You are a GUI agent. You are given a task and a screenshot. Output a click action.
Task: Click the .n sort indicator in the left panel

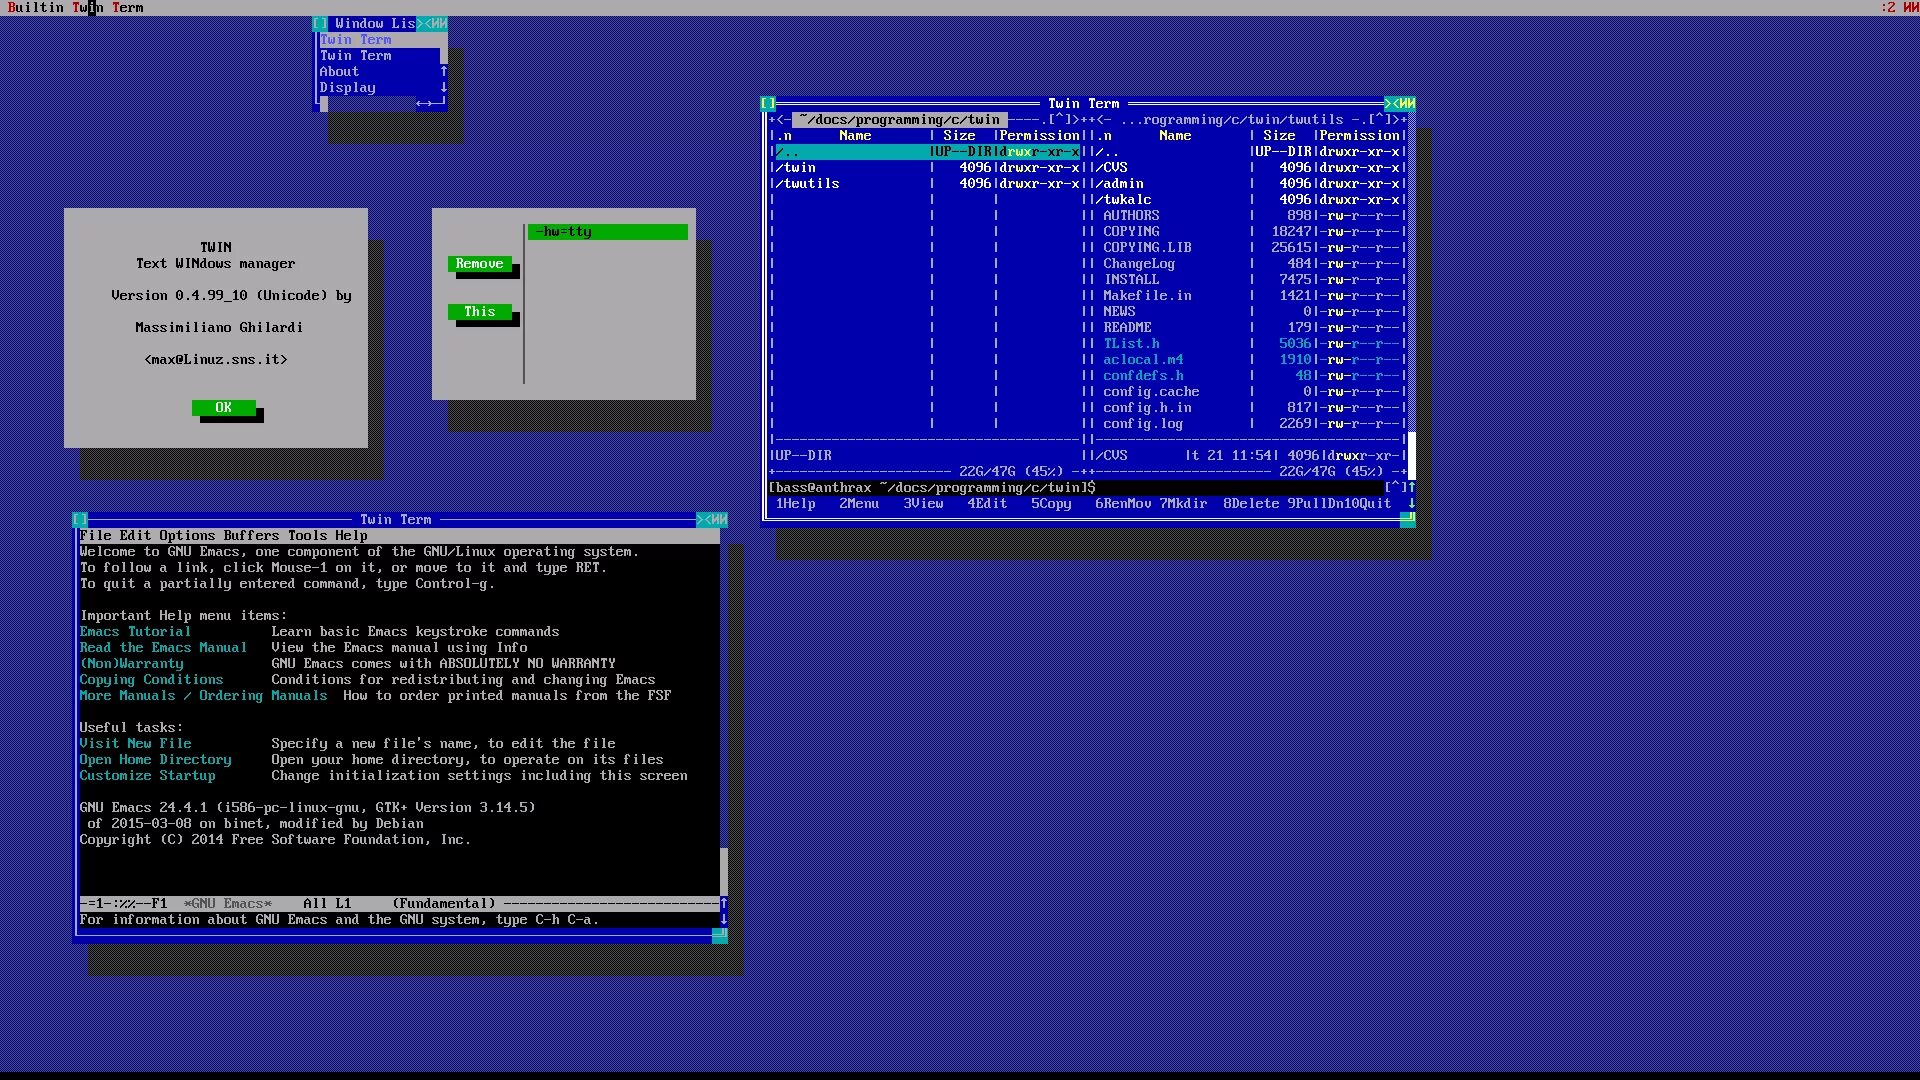click(x=784, y=135)
